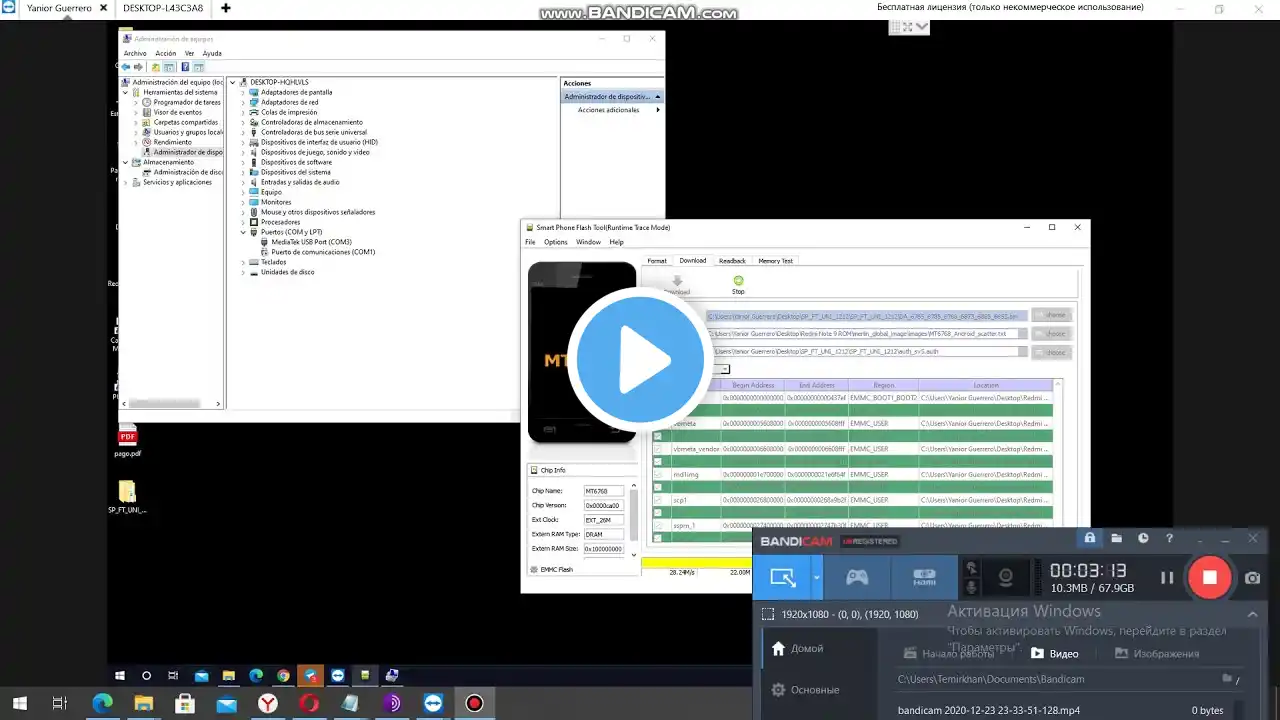This screenshot has height=720, width=1280.
Task: Open Flash Tool File menu
Action: click(x=530, y=242)
